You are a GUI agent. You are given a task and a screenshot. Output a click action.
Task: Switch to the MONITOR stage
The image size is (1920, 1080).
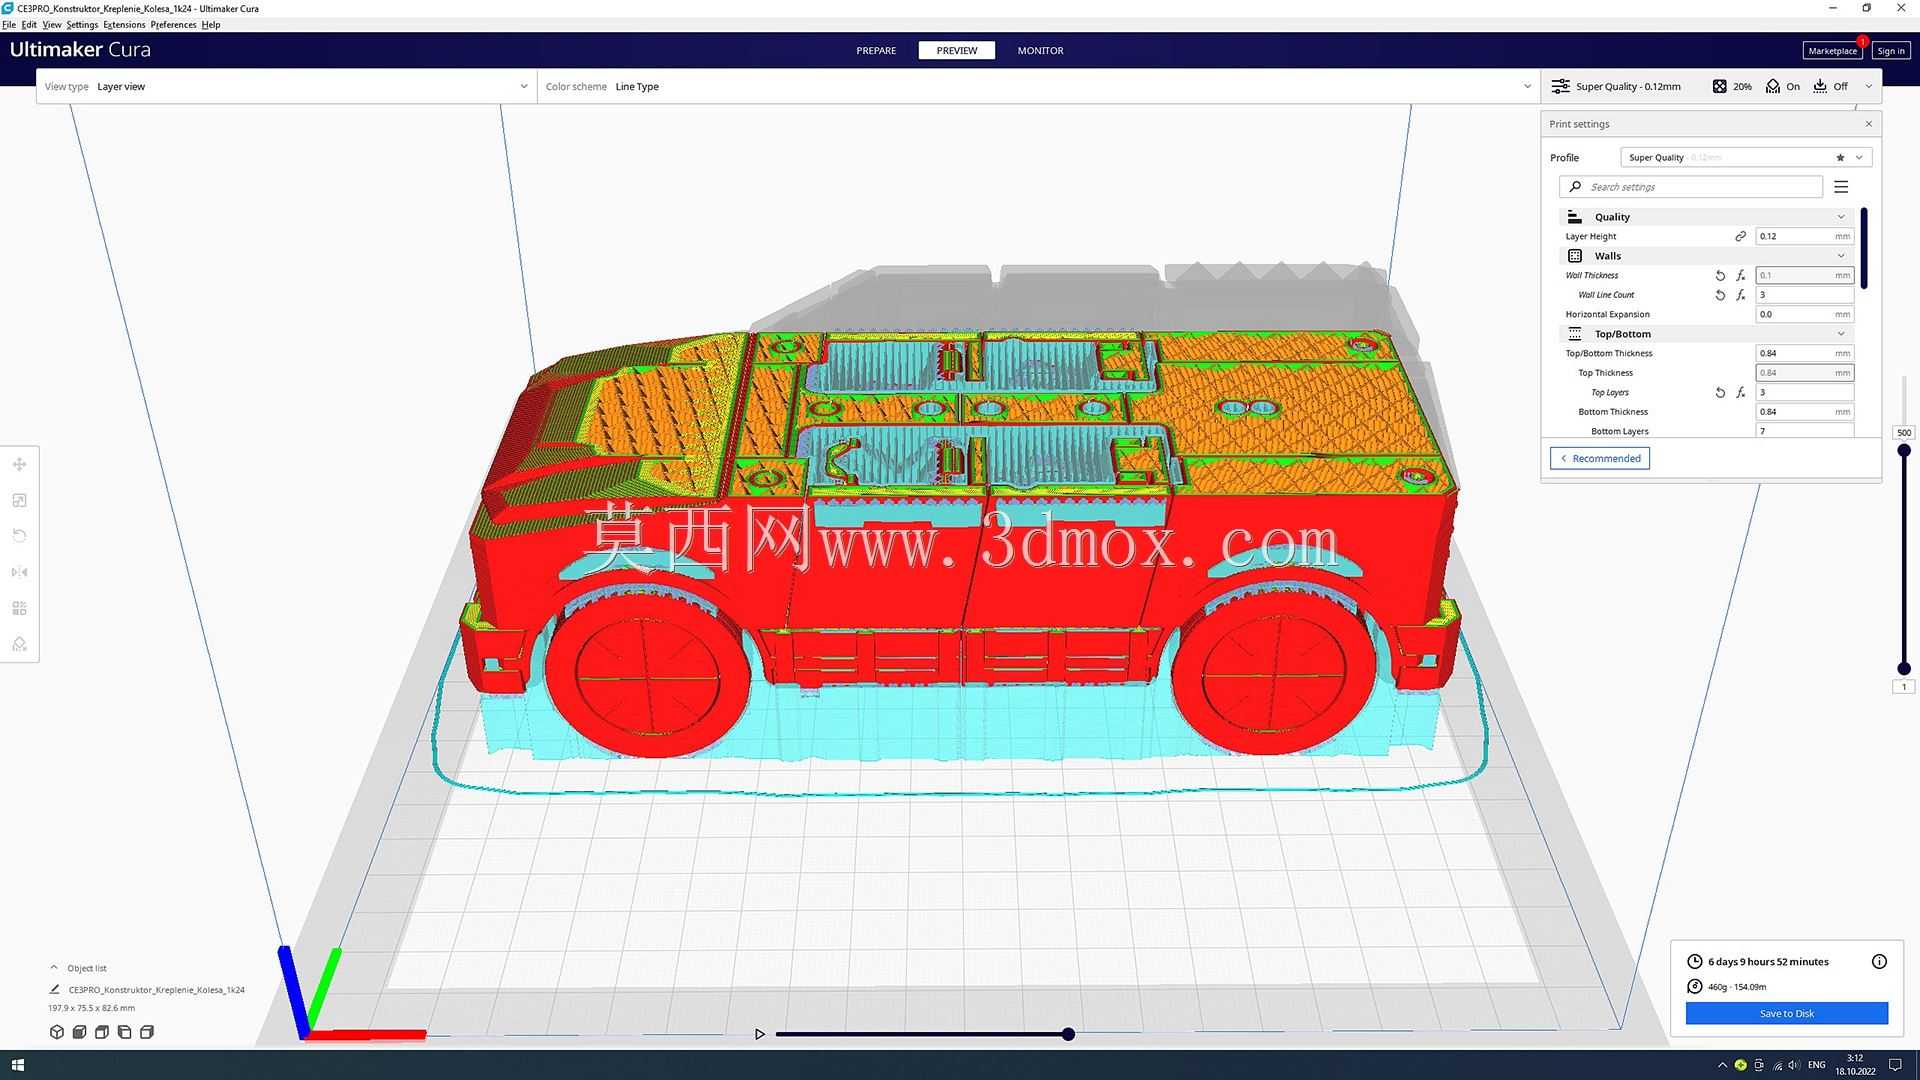(1040, 50)
